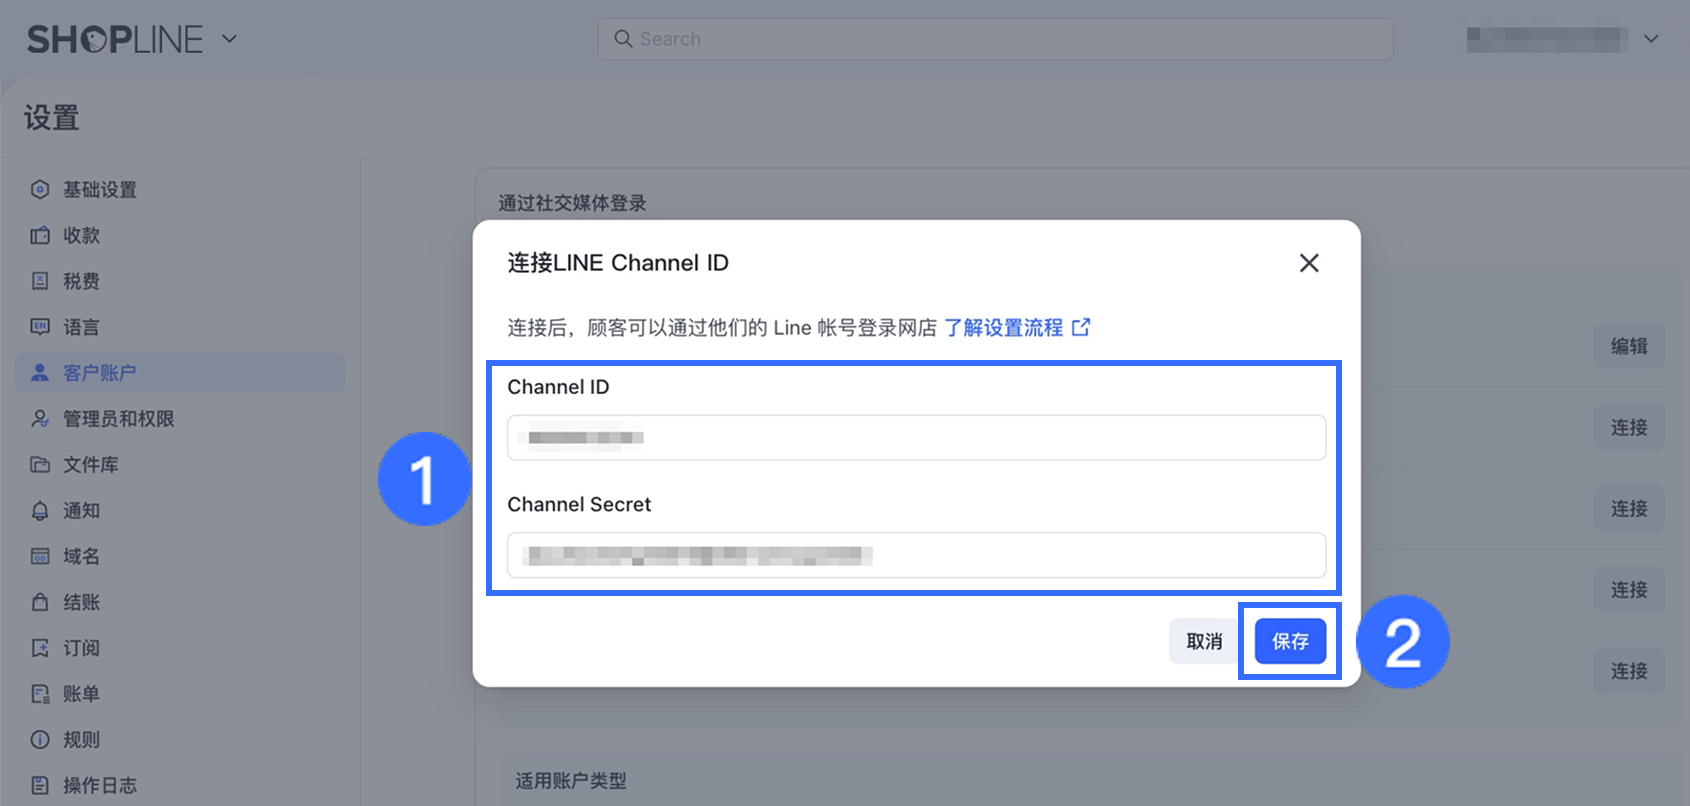Expand the SHOPLINE logo dropdown chevron
The width and height of the screenshot is (1690, 806).
click(x=229, y=39)
